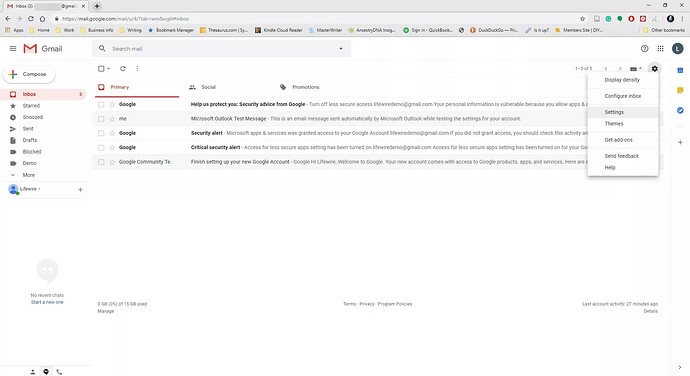Open the Google apps grid icon
Image resolution: width=690 pixels, height=376 pixels.
point(661,48)
